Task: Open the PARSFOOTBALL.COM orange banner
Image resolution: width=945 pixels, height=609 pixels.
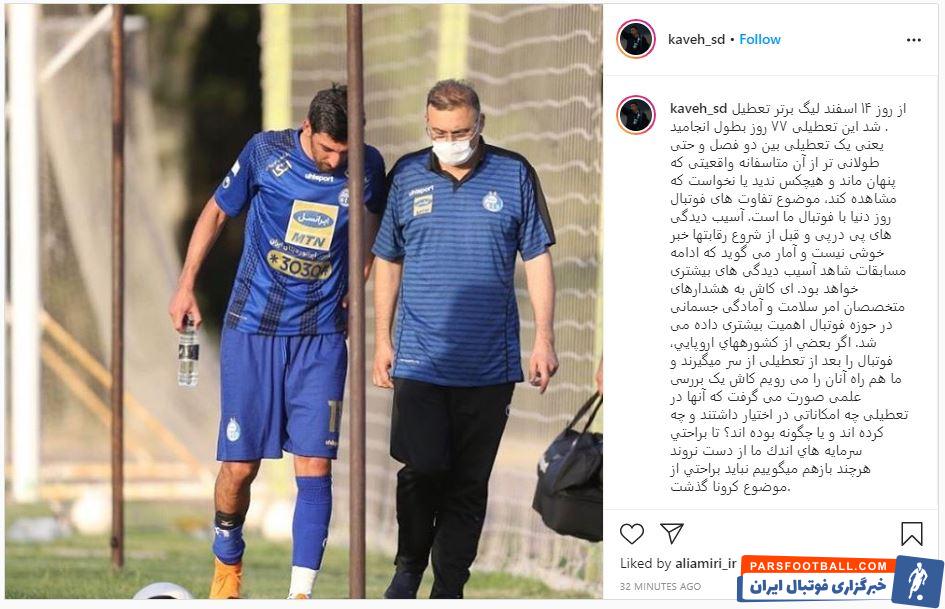Action: (x=818, y=566)
